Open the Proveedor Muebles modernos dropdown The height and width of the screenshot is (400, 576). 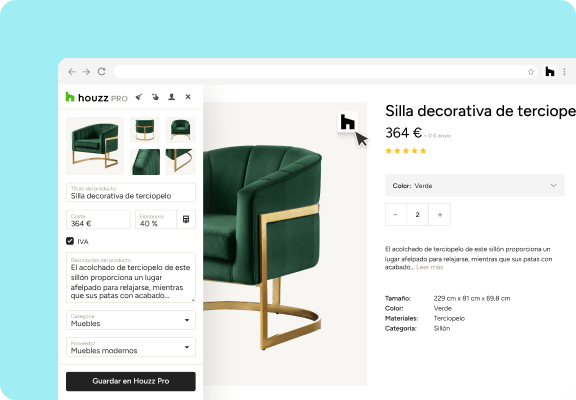[131, 347]
